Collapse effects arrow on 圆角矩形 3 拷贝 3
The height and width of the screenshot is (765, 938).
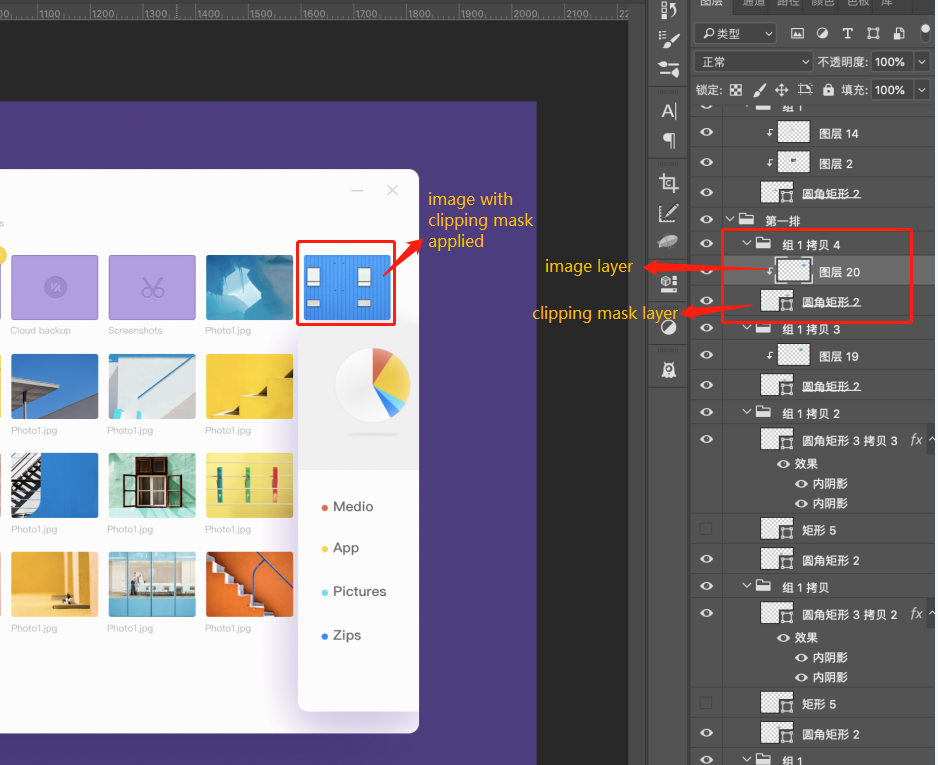[931, 439]
